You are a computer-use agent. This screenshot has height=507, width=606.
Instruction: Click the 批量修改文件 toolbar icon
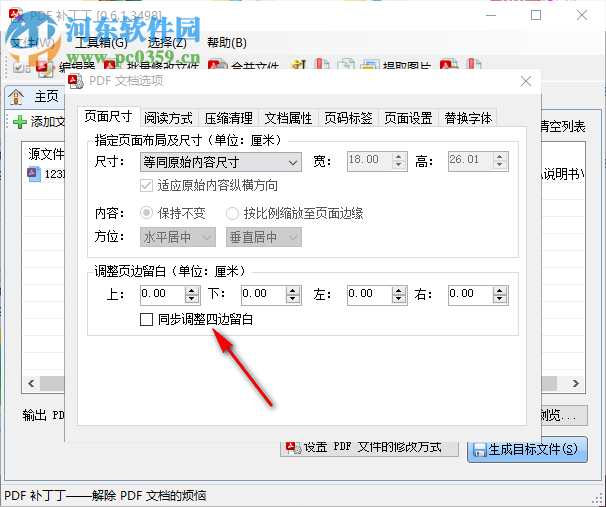(111, 66)
